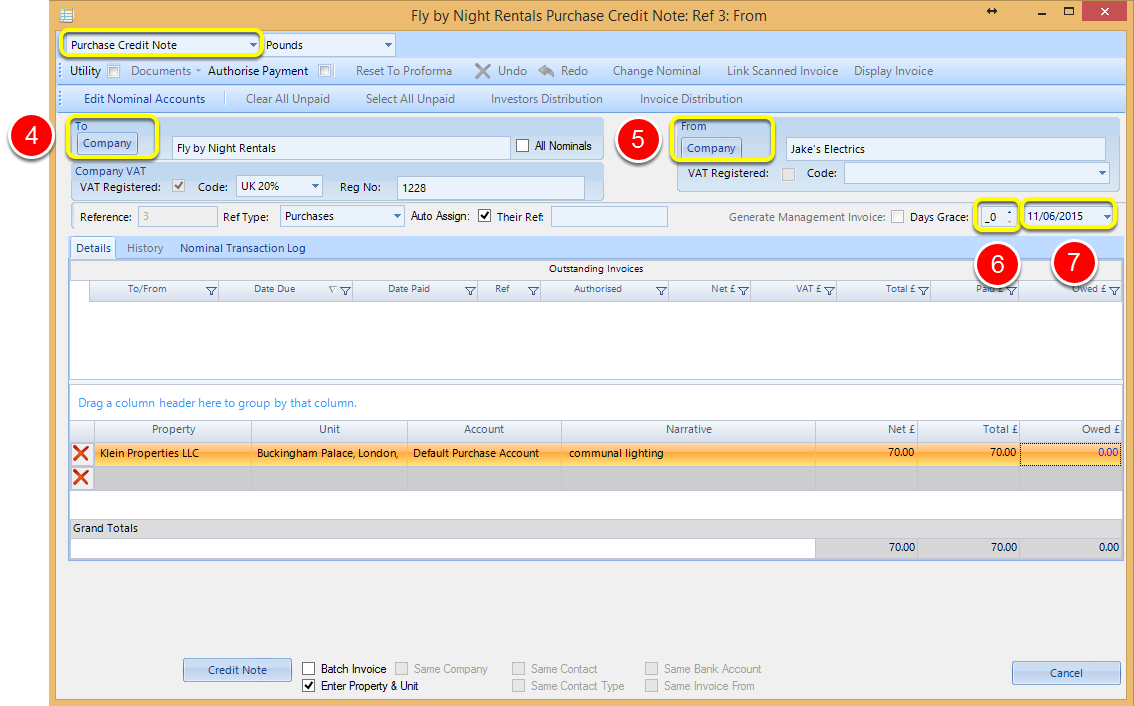Switch to the History tab
The height and width of the screenshot is (706, 1134).
pos(145,247)
